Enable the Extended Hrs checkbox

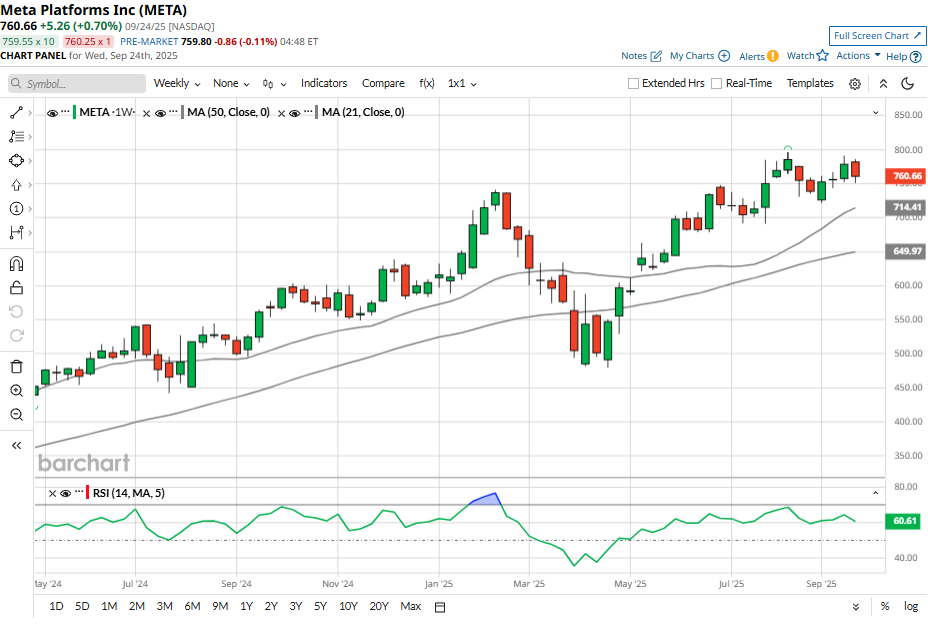pos(633,83)
